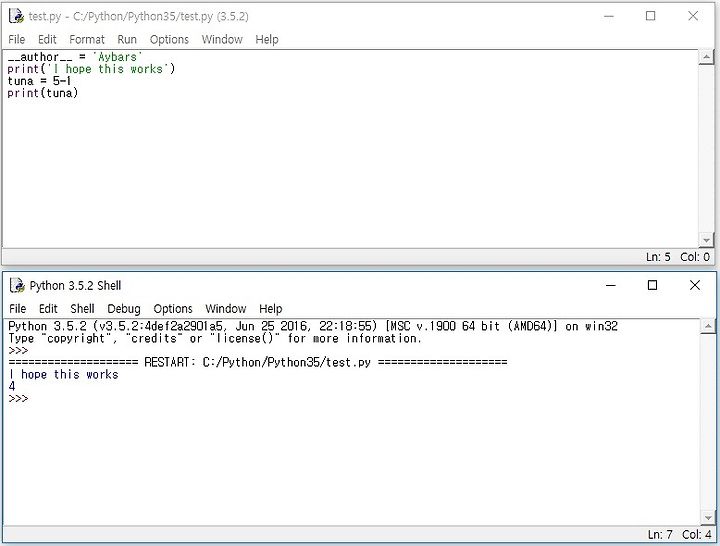This screenshot has height=546, width=720.
Task: Close the Python 3.5.2 Shell window
Action: (695, 285)
